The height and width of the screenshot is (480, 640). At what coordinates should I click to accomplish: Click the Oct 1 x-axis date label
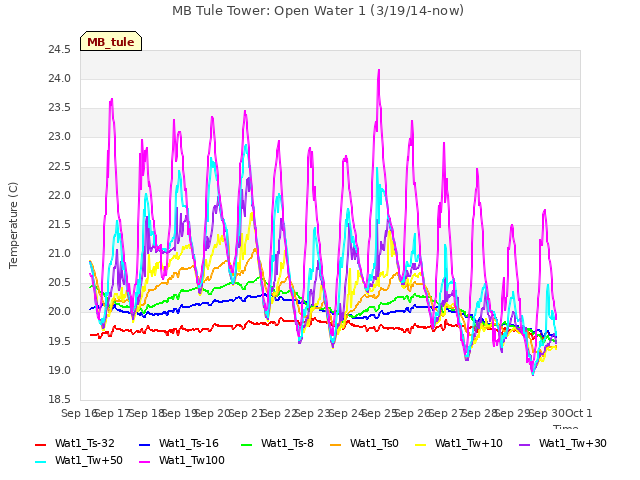tap(579, 413)
